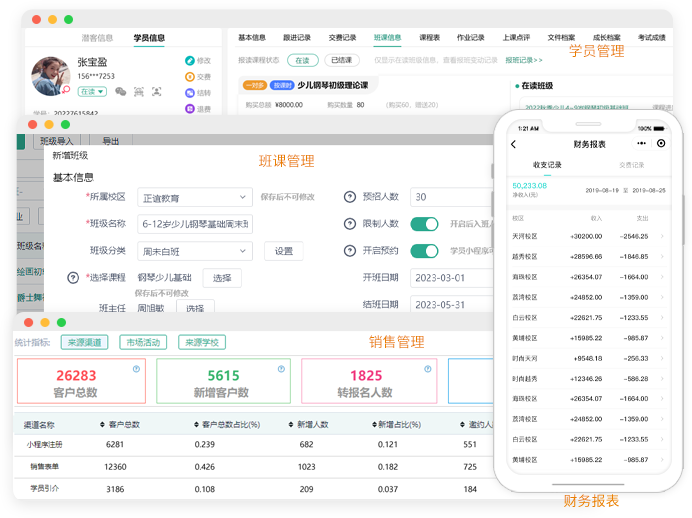Open the 基本信息 tab in student management
Image resolution: width=692 pixels, height=518 pixels.
tap(252, 38)
